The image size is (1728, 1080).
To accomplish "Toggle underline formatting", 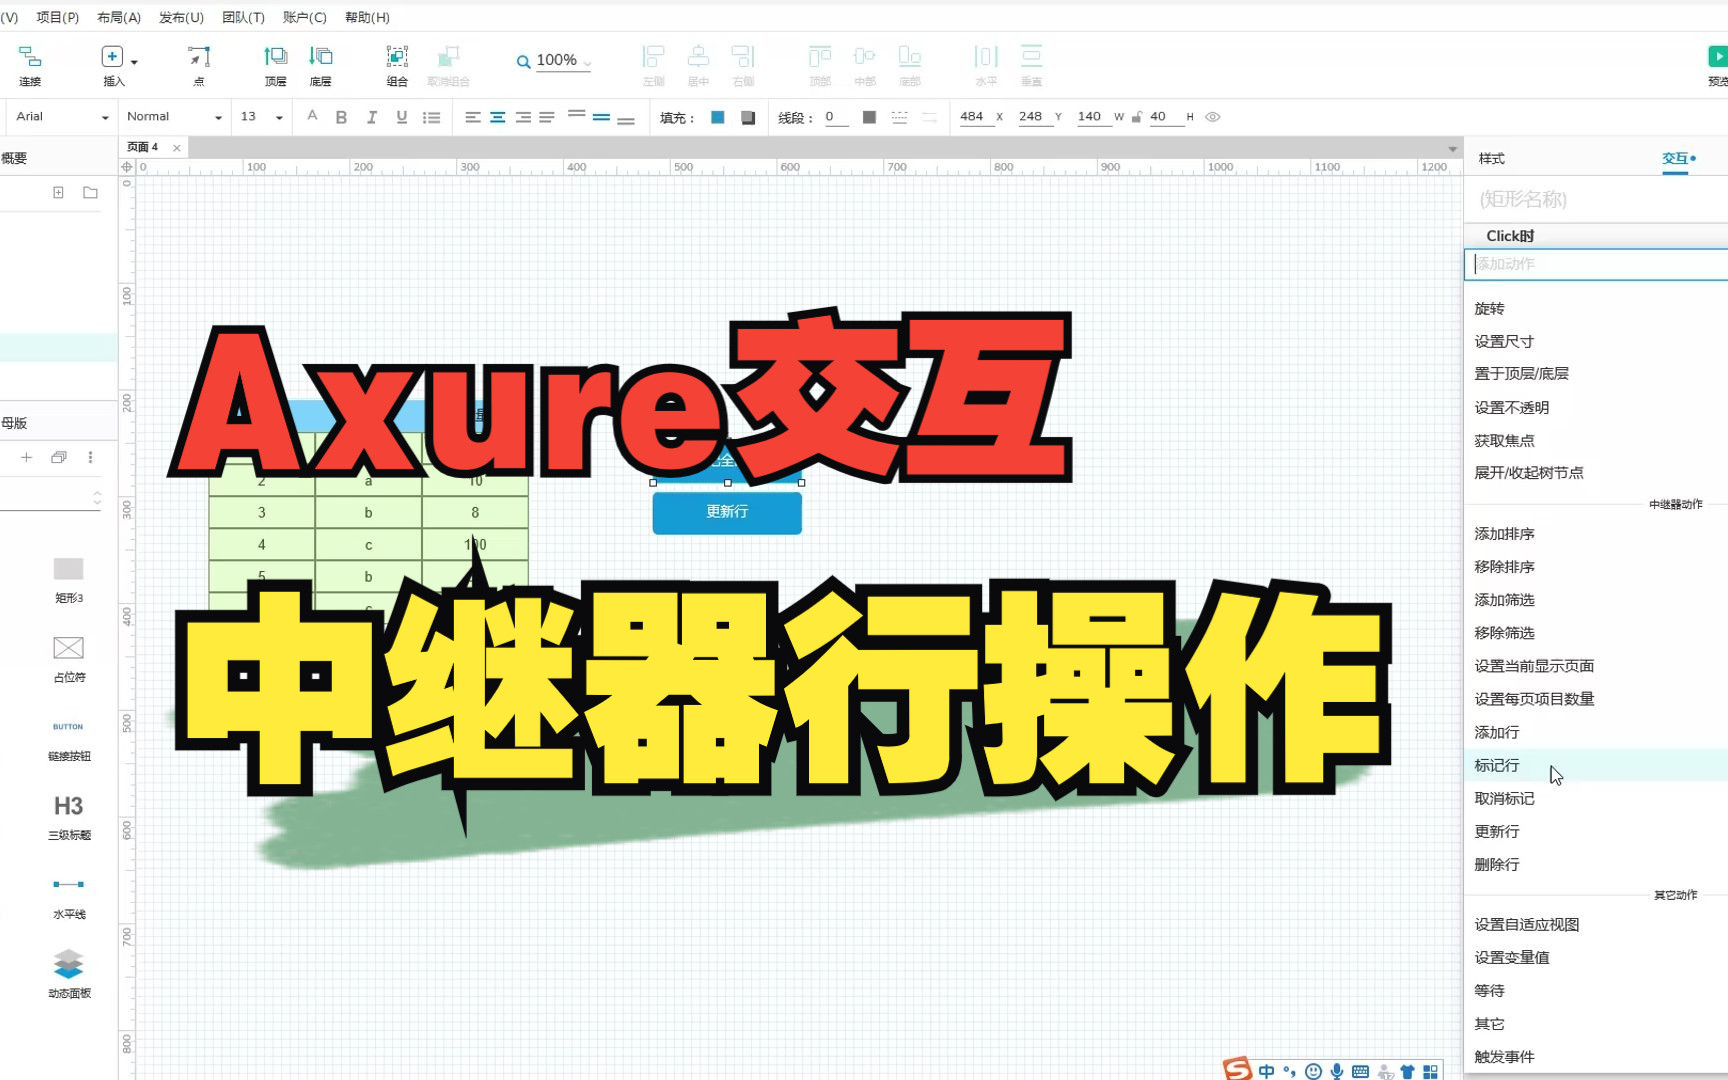I will coord(401,117).
